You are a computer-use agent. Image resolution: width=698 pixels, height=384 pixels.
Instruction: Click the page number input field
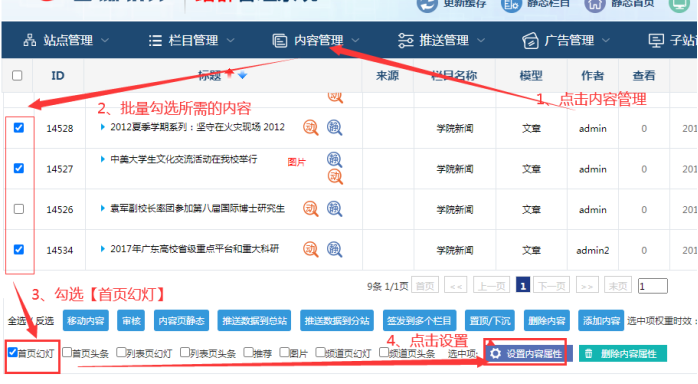pyautogui.click(x=652, y=286)
